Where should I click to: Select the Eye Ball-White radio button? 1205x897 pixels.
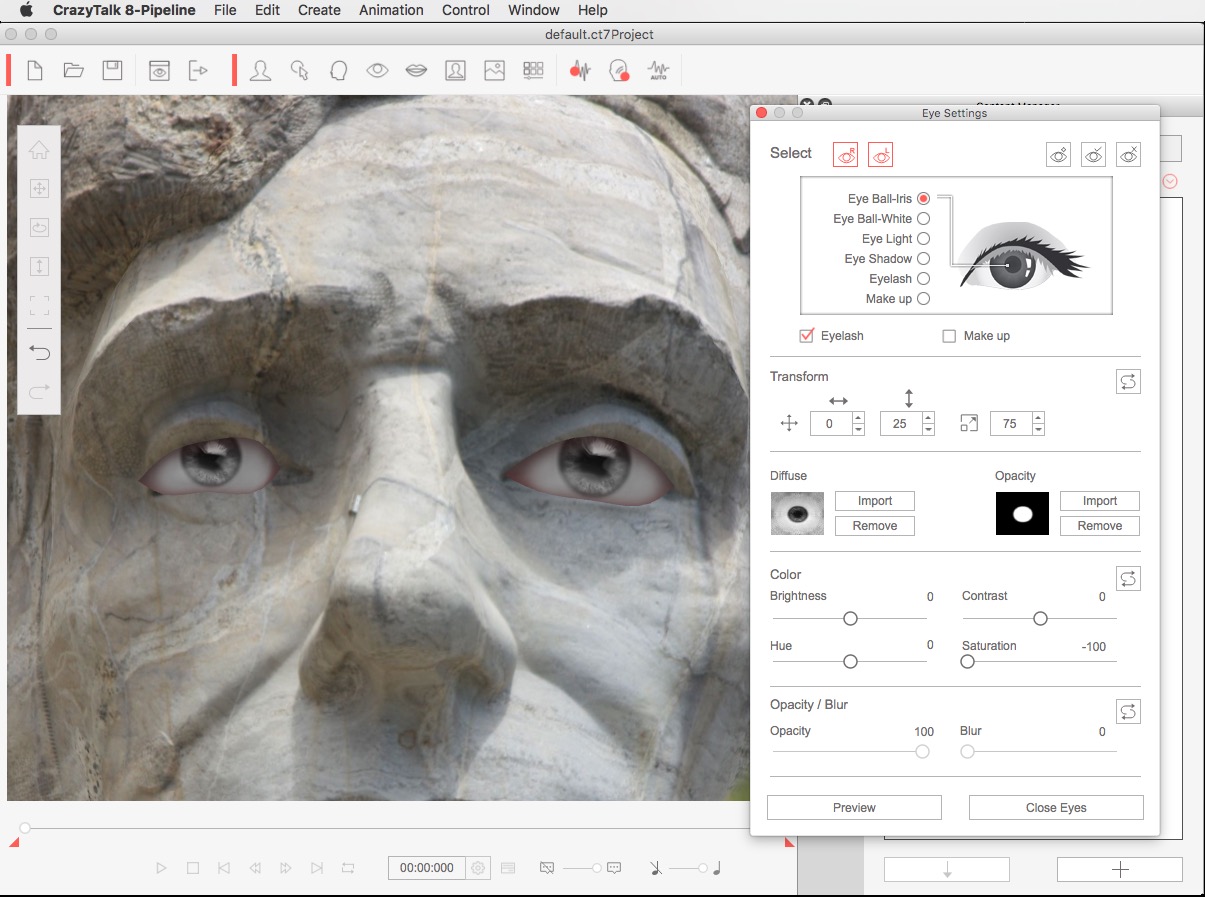tap(923, 219)
